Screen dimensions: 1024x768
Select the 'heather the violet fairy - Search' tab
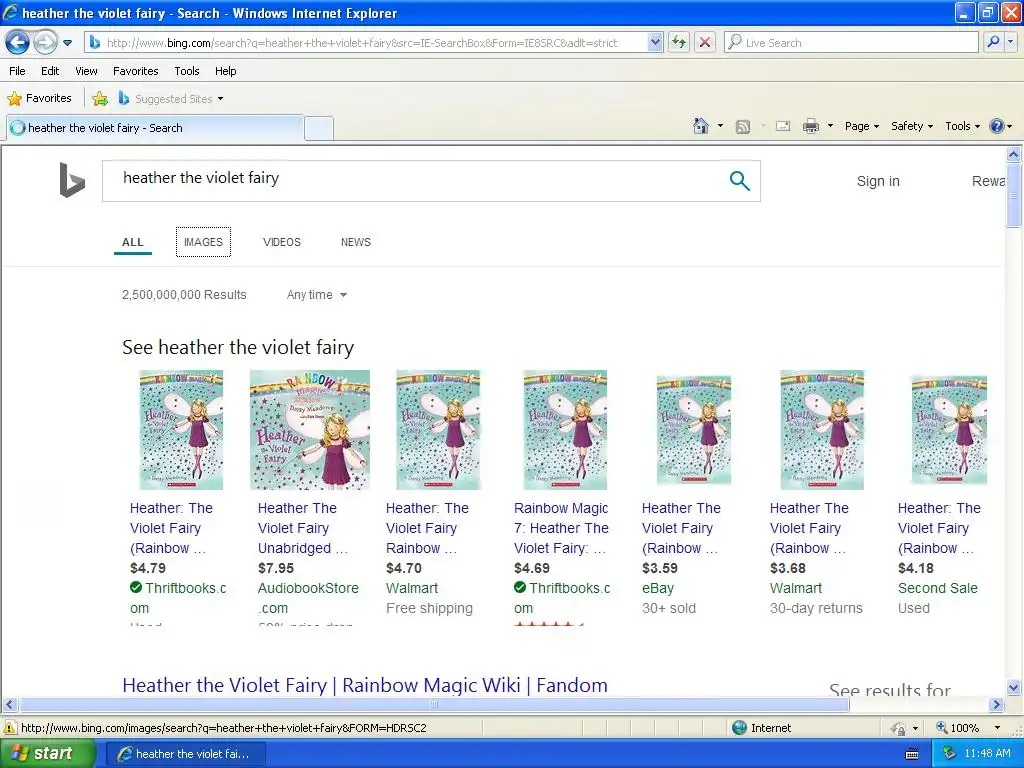point(155,128)
